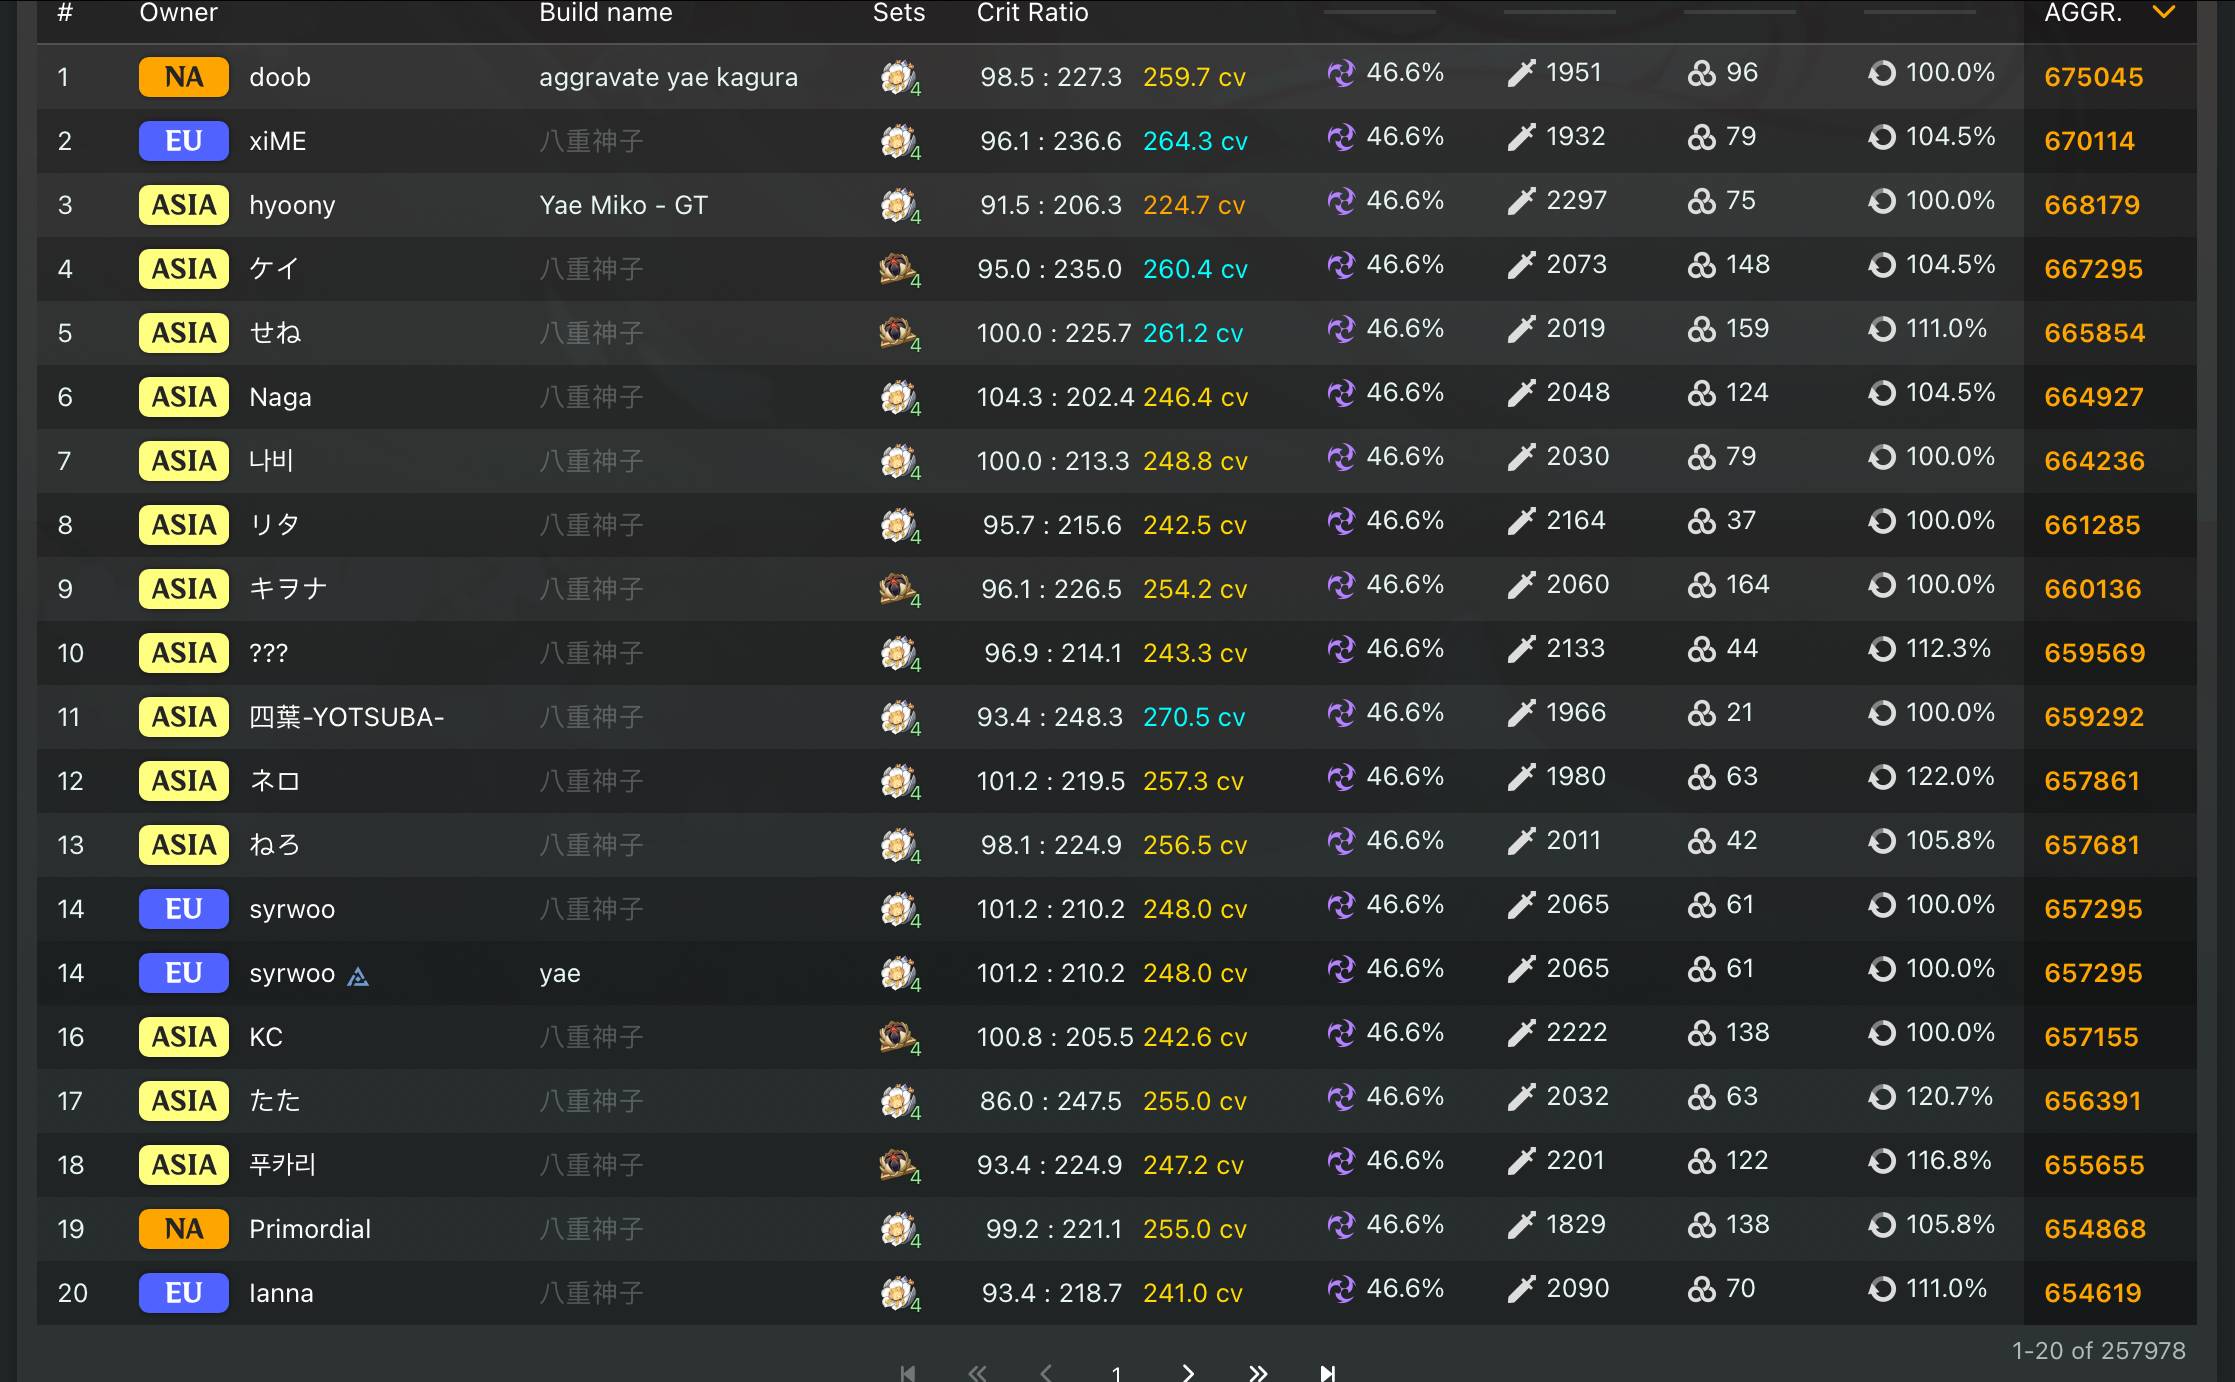Click KC's artifact set icon
The image size is (2235, 1382).
click(x=899, y=1037)
